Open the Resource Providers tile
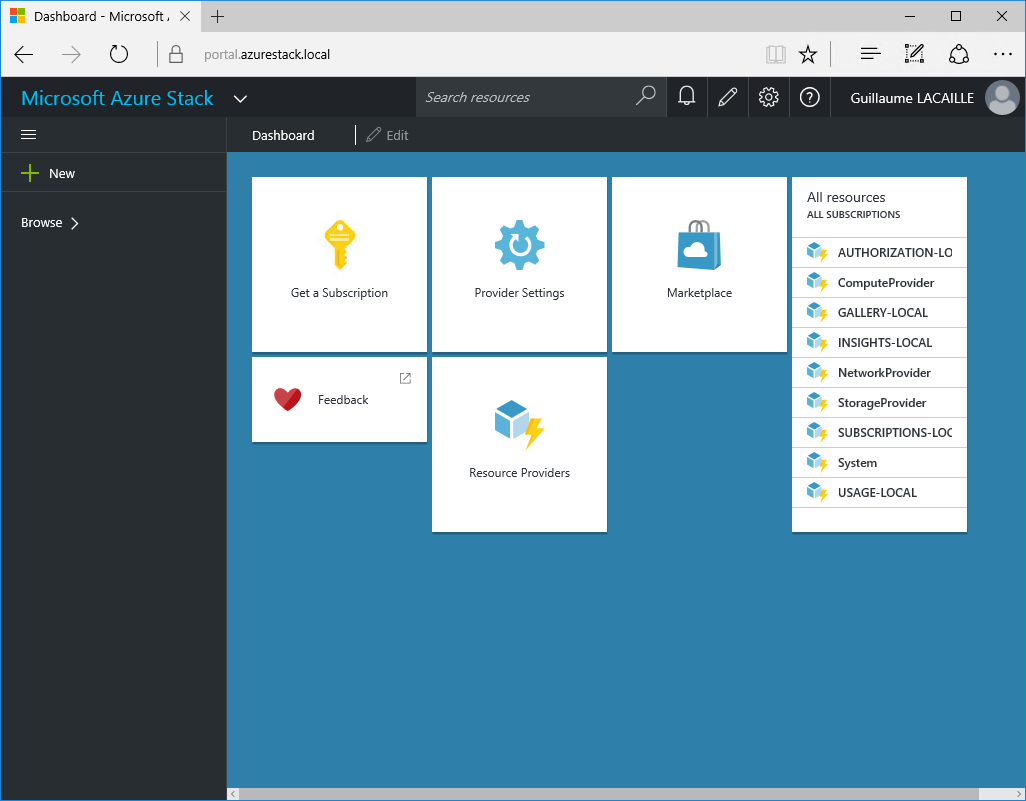Image resolution: width=1026 pixels, height=801 pixels. point(519,444)
